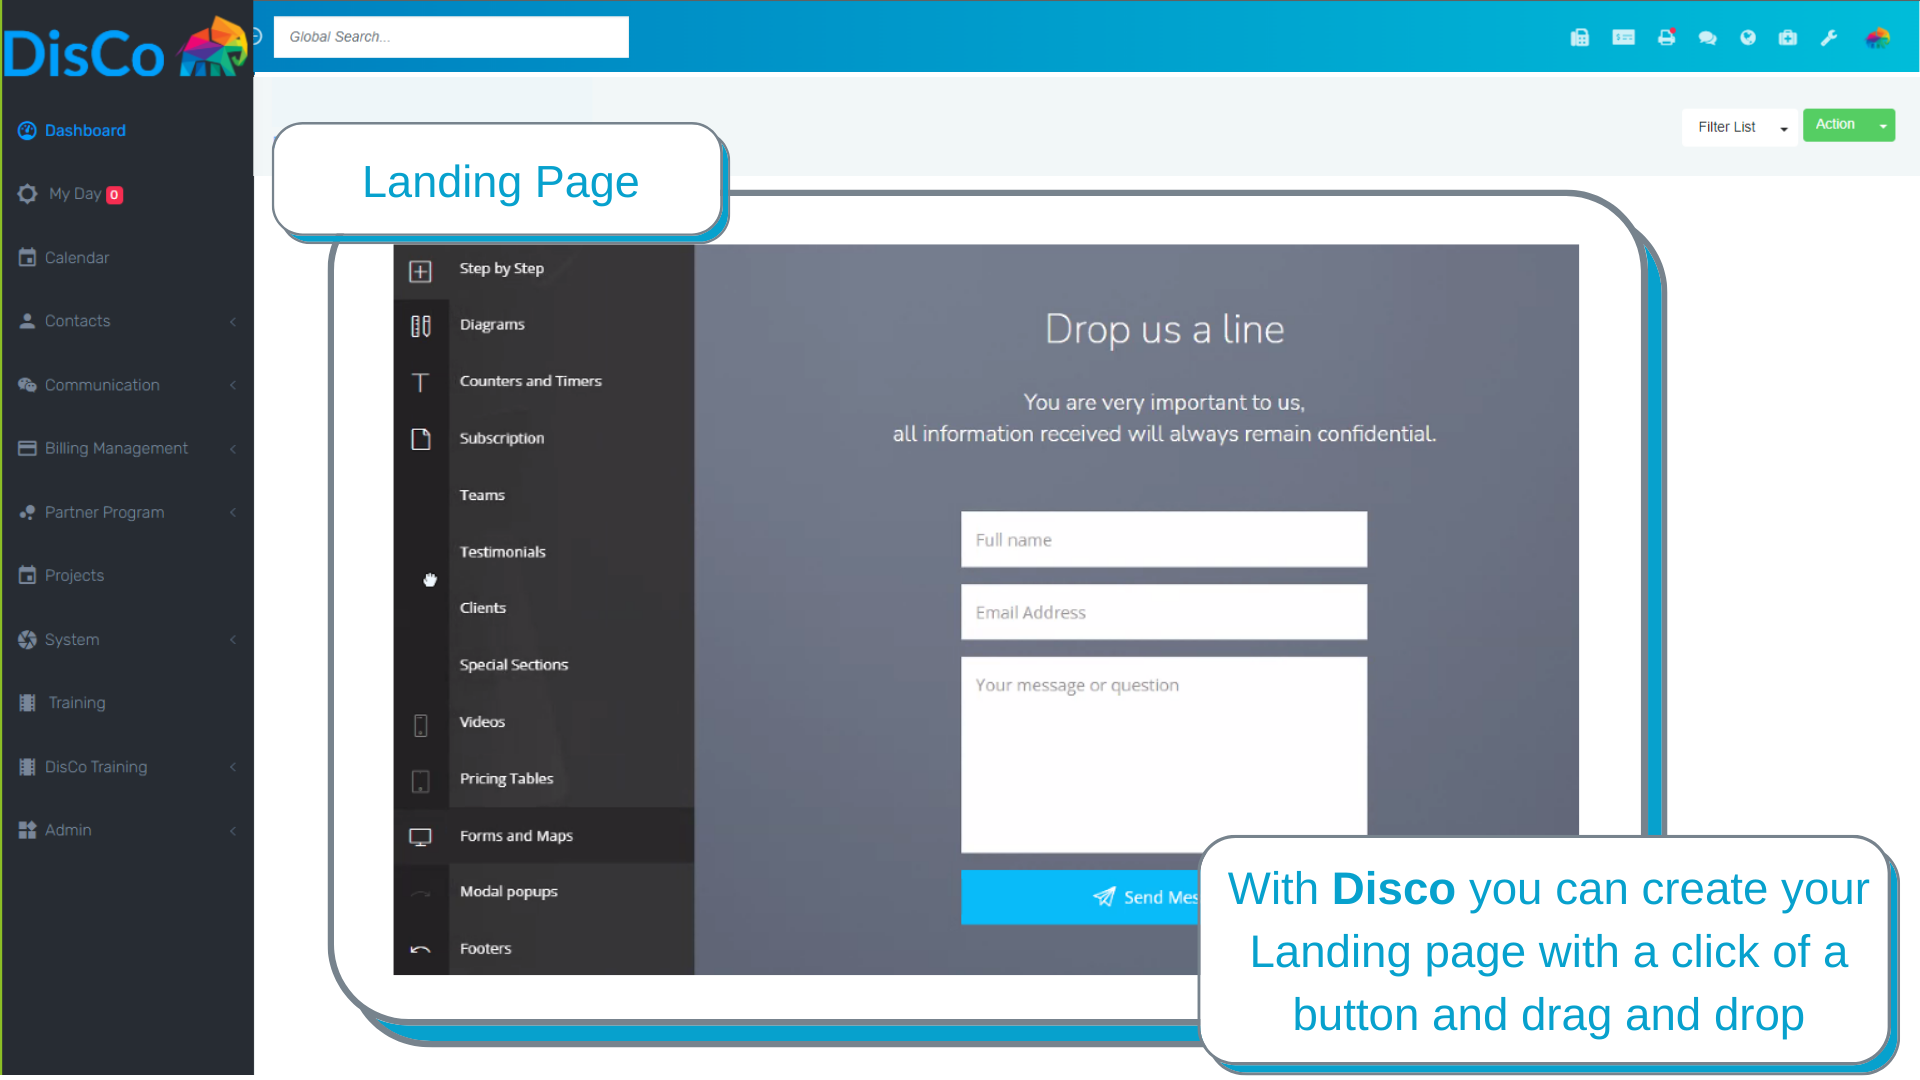1920x1080 pixels.
Task: Expand the DisCo Training chevron
Action: 233,767
